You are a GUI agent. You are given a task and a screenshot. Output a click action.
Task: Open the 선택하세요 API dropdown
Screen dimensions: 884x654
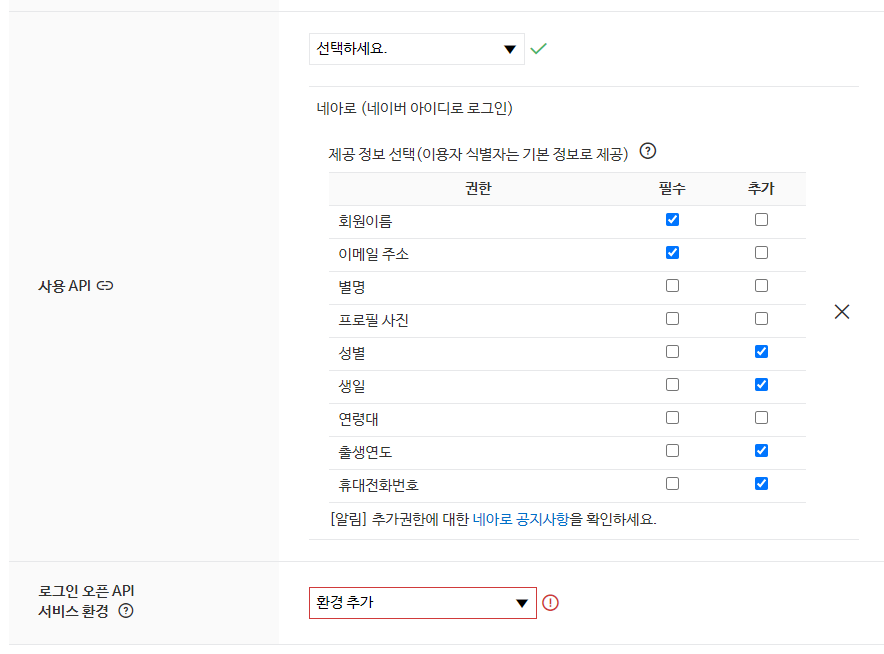[417, 49]
